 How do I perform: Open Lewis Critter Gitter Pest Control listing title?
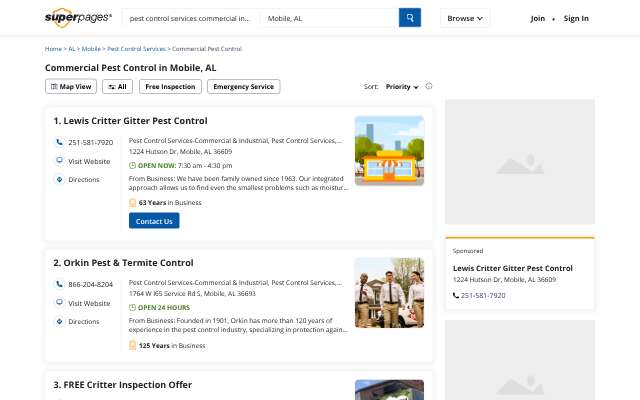[x=130, y=121]
